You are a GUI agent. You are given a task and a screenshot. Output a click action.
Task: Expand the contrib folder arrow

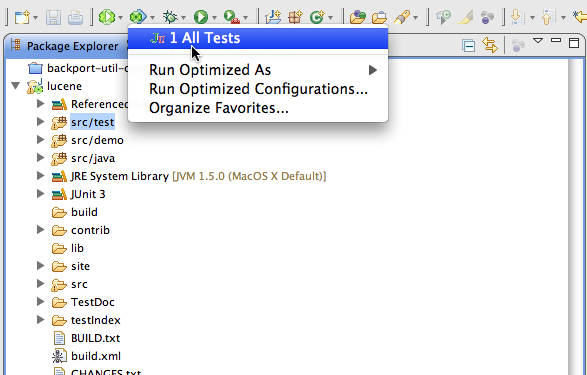[x=40, y=229]
